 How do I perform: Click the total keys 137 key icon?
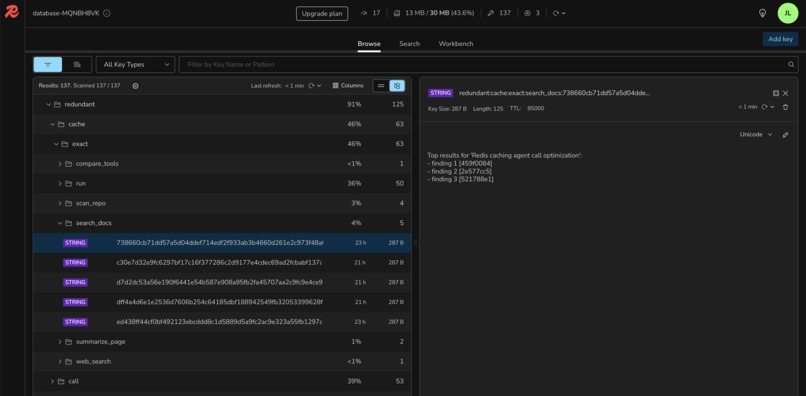pos(491,13)
